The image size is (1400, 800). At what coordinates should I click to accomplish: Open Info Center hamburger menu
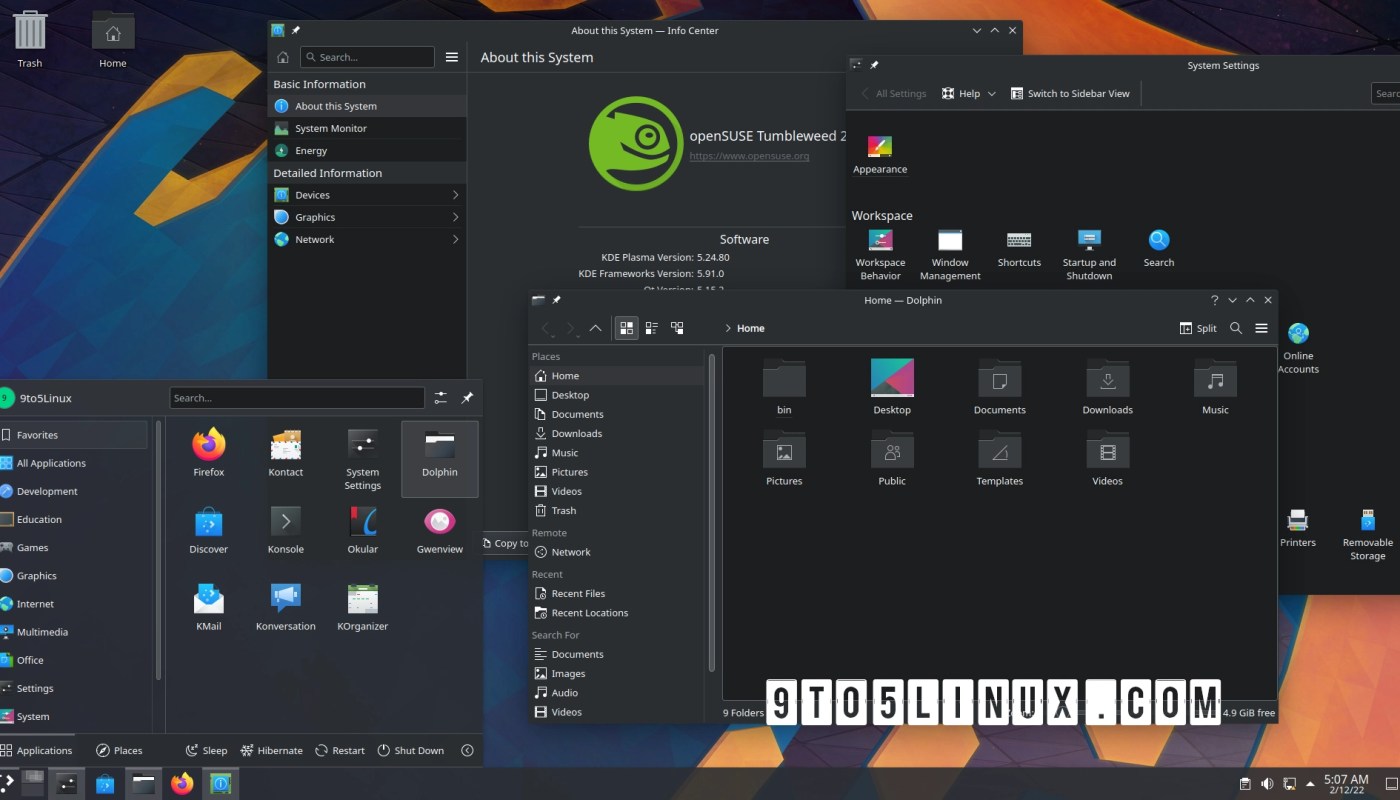pyautogui.click(x=452, y=57)
